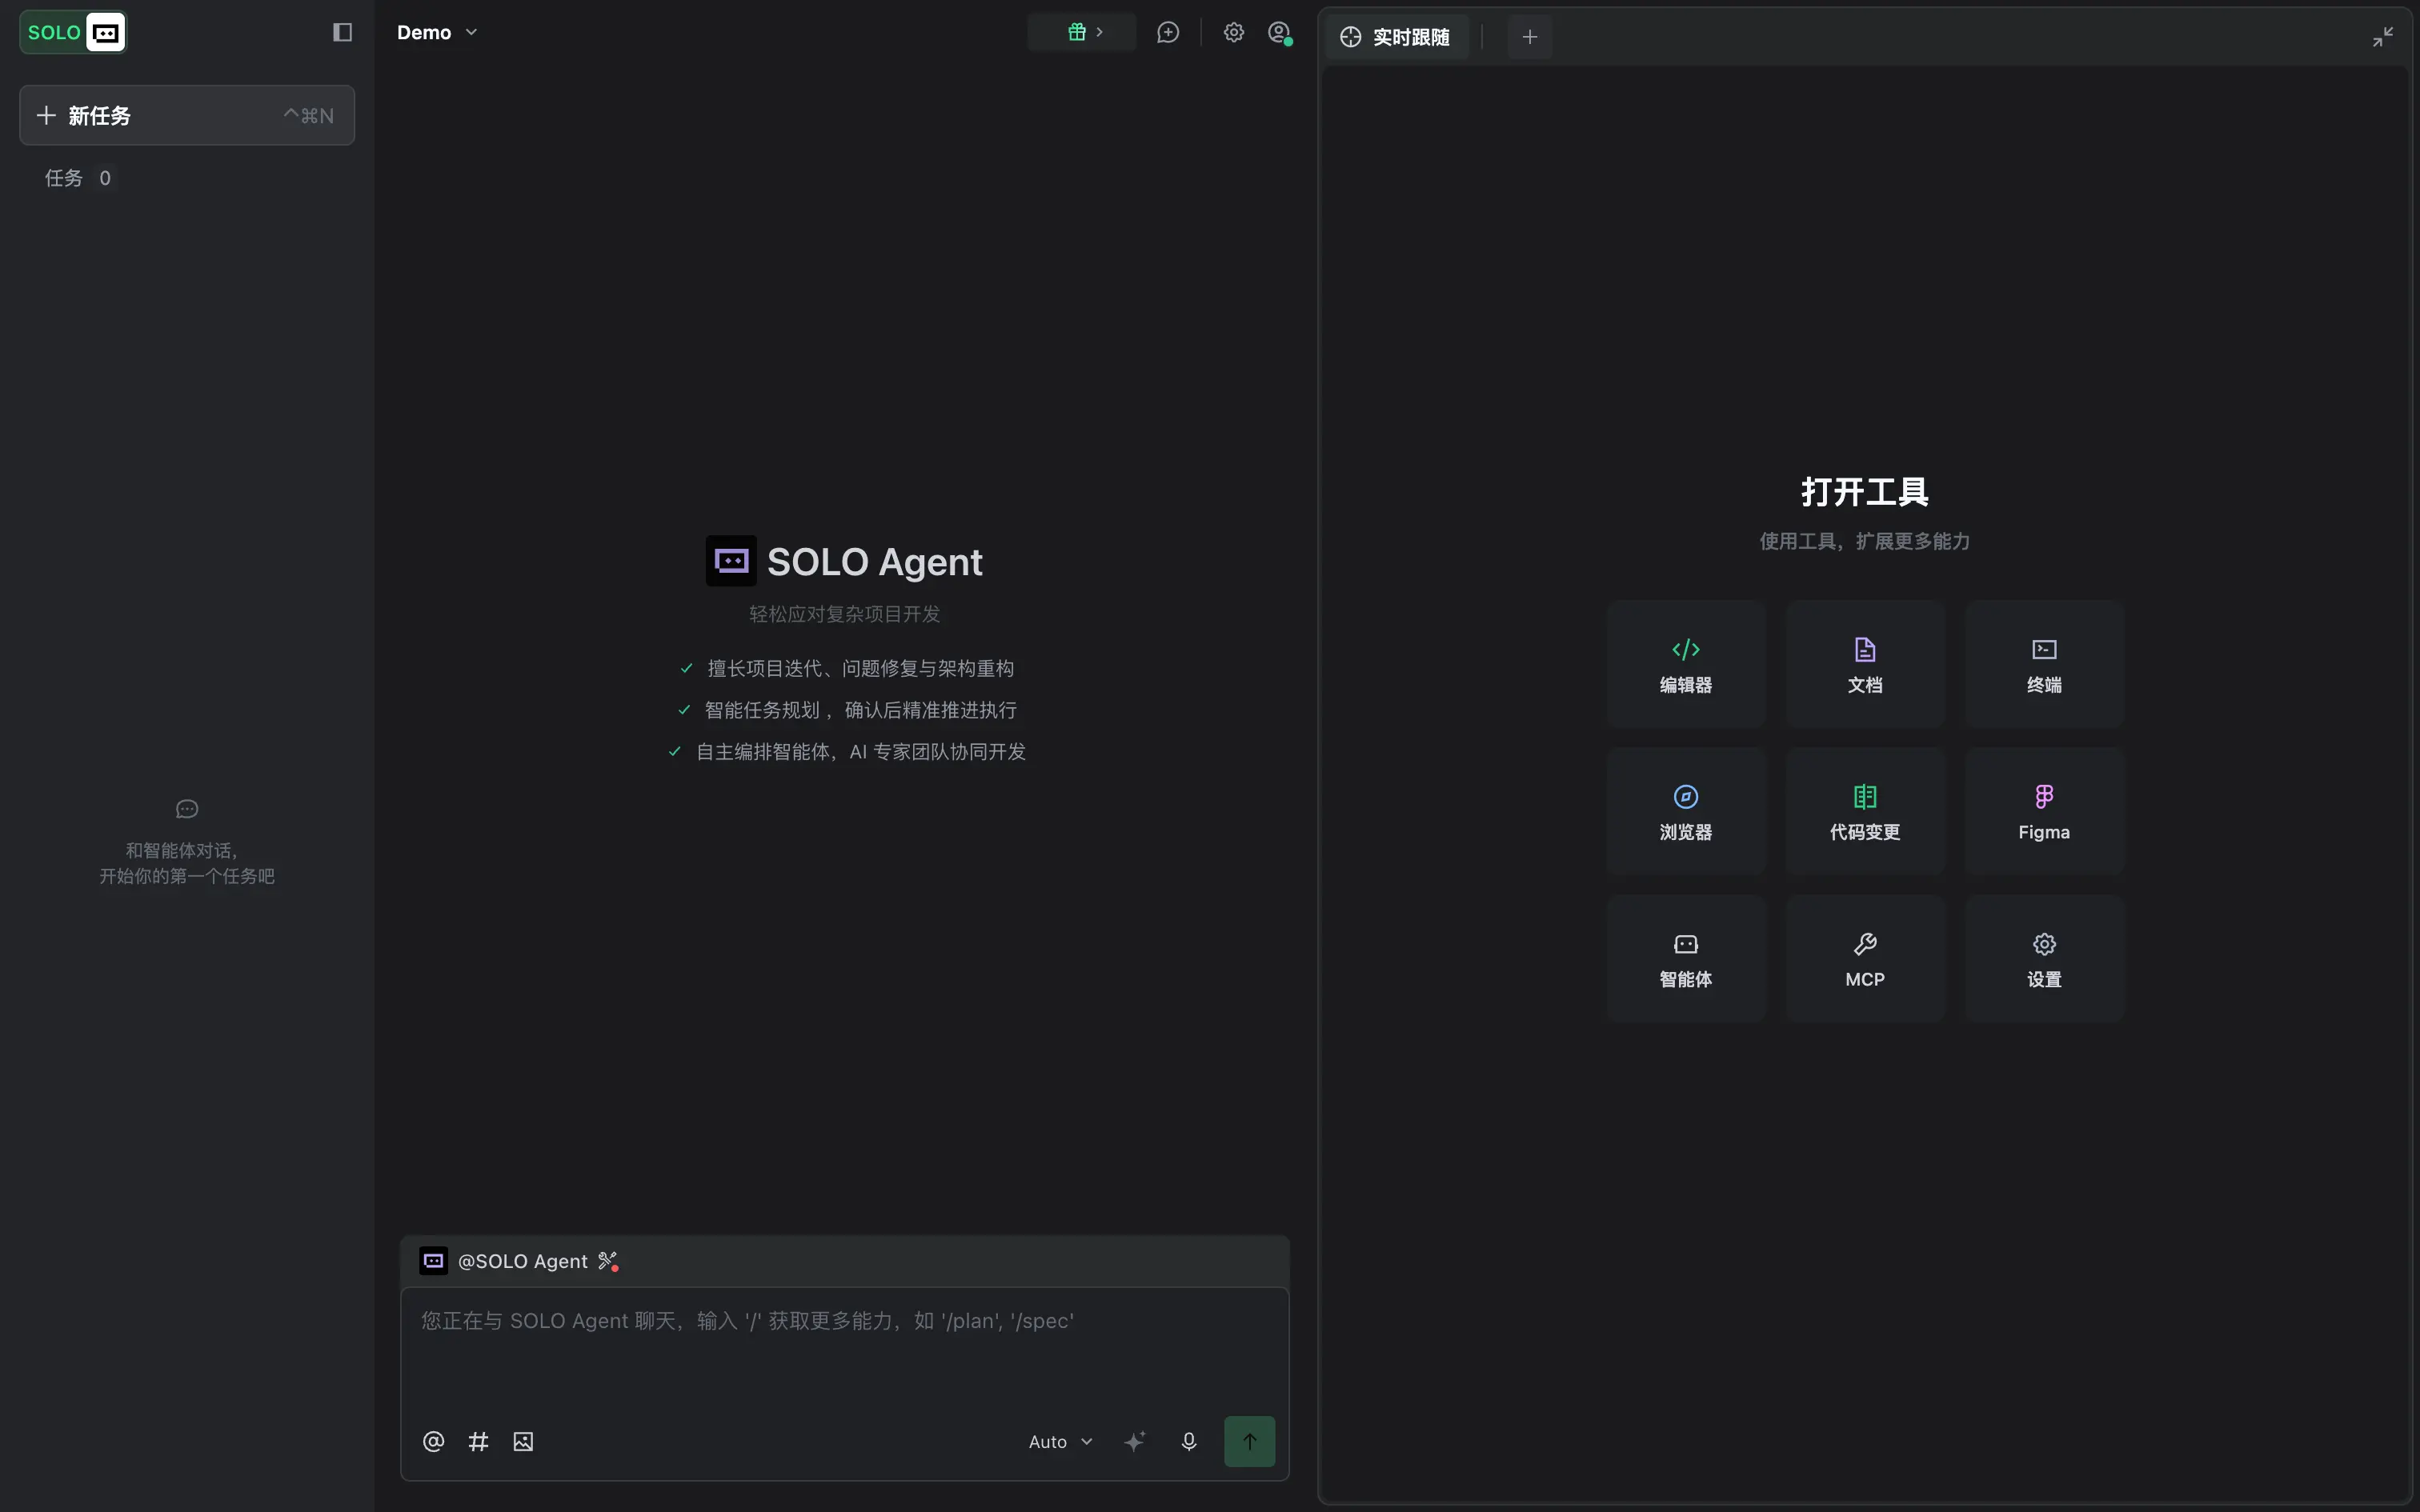Expand the Demo project dropdown
This screenshot has width=2420, height=1512.
click(x=437, y=32)
